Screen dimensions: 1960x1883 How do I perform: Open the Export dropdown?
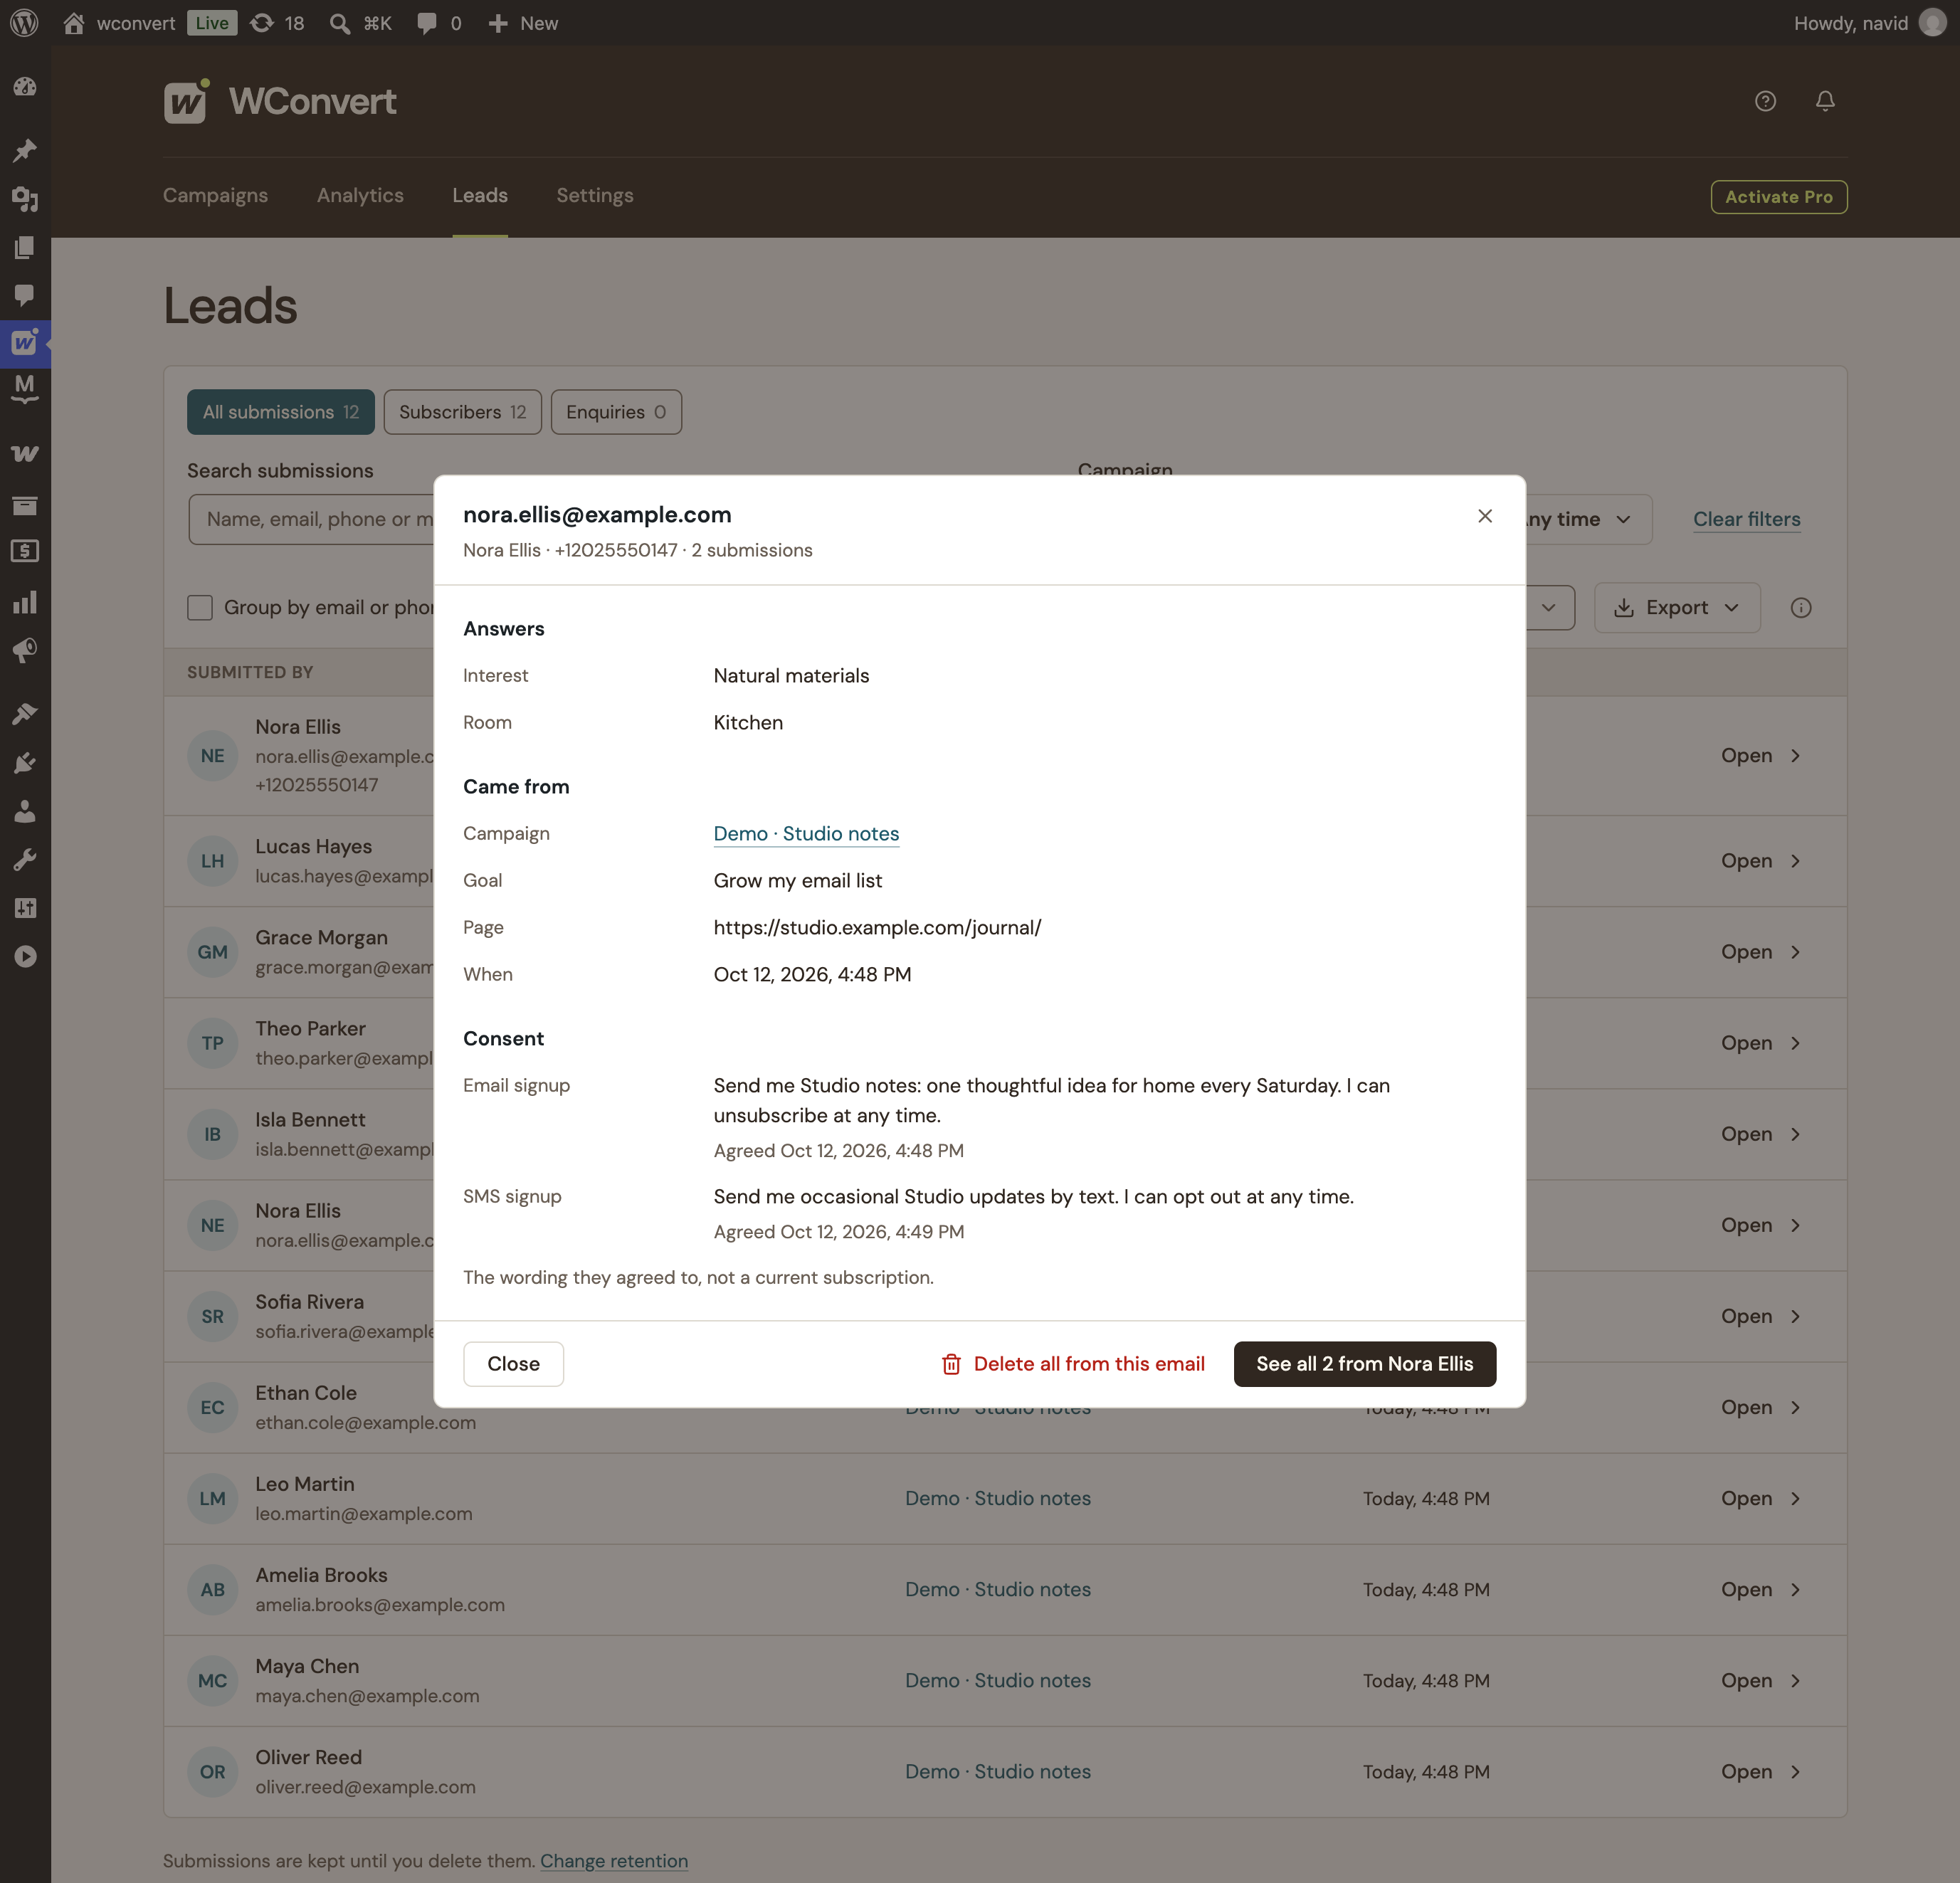(x=1677, y=607)
